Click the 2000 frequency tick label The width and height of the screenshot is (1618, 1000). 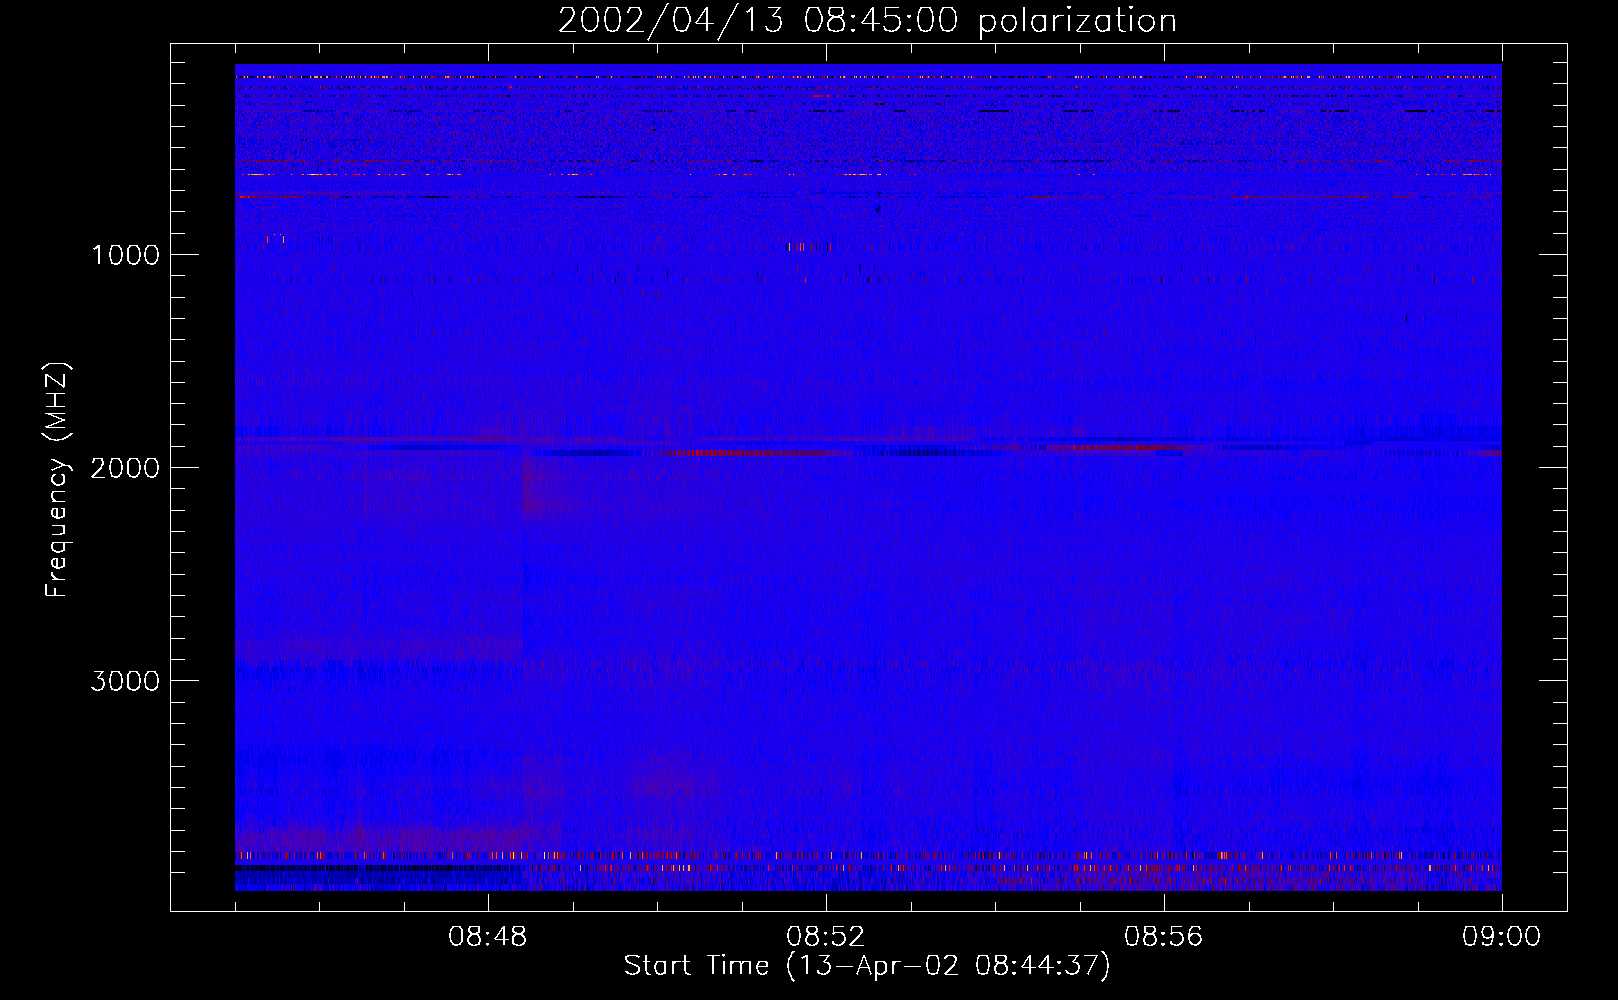125,468
